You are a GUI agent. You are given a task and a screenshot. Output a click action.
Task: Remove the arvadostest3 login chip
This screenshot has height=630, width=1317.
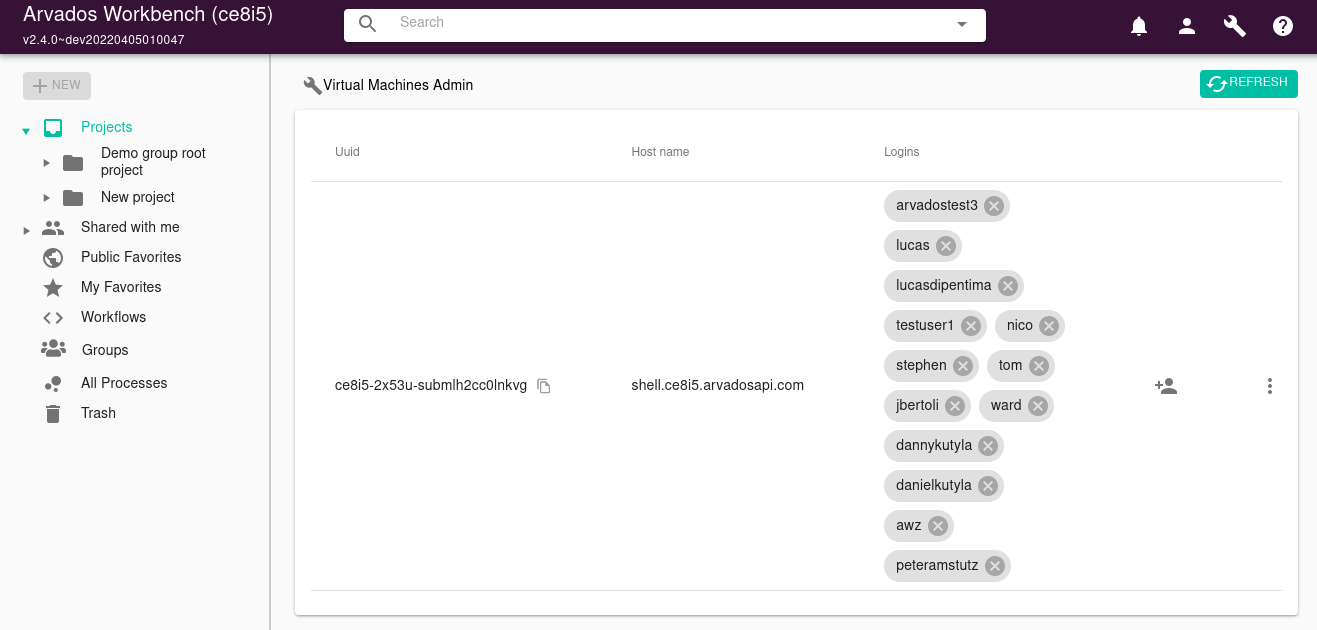pos(993,206)
